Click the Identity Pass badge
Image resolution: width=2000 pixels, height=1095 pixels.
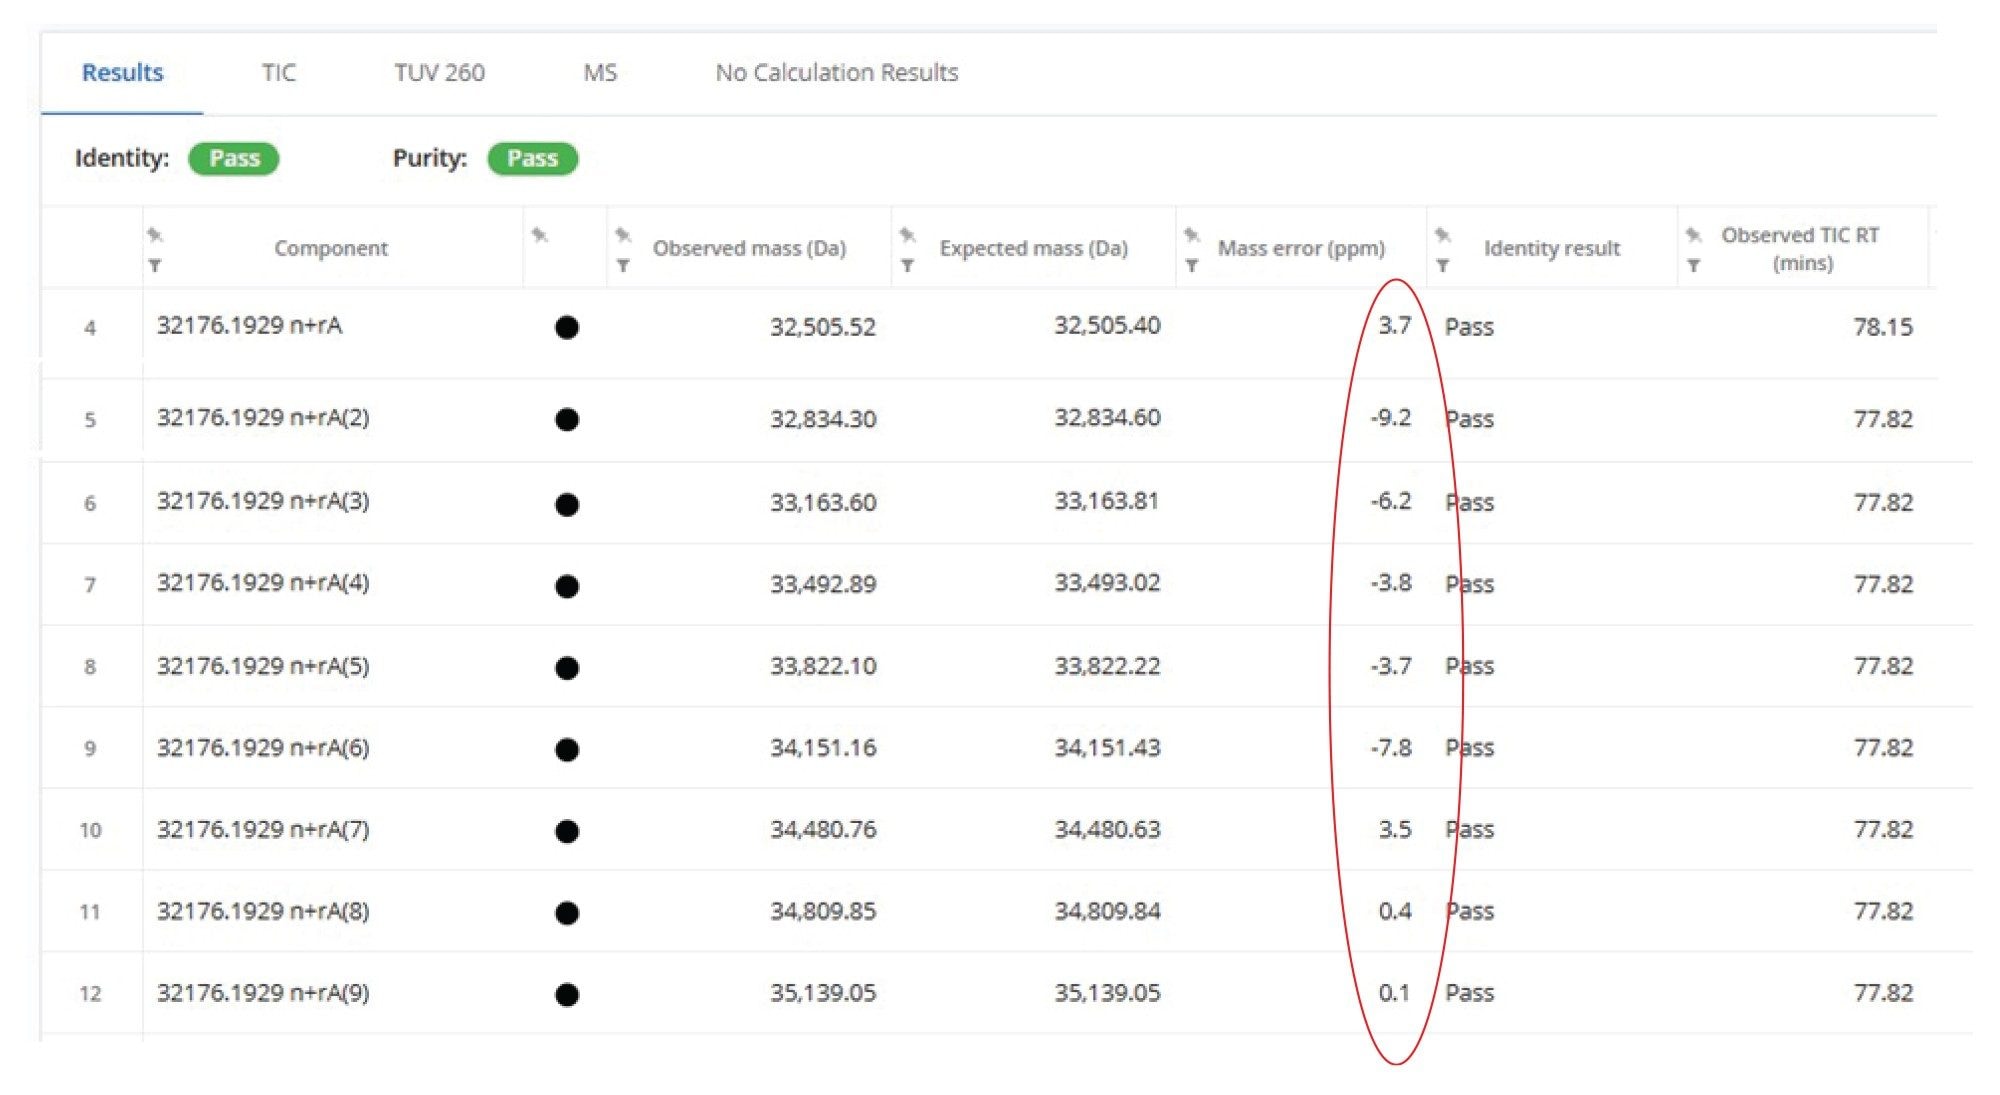pos(234,159)
